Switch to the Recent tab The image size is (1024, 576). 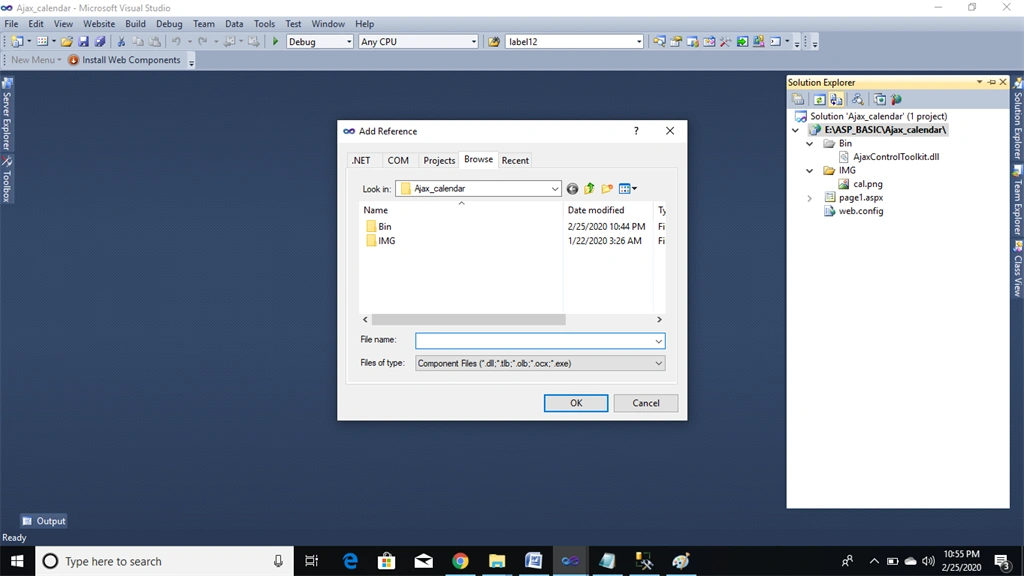click(515, 161)
